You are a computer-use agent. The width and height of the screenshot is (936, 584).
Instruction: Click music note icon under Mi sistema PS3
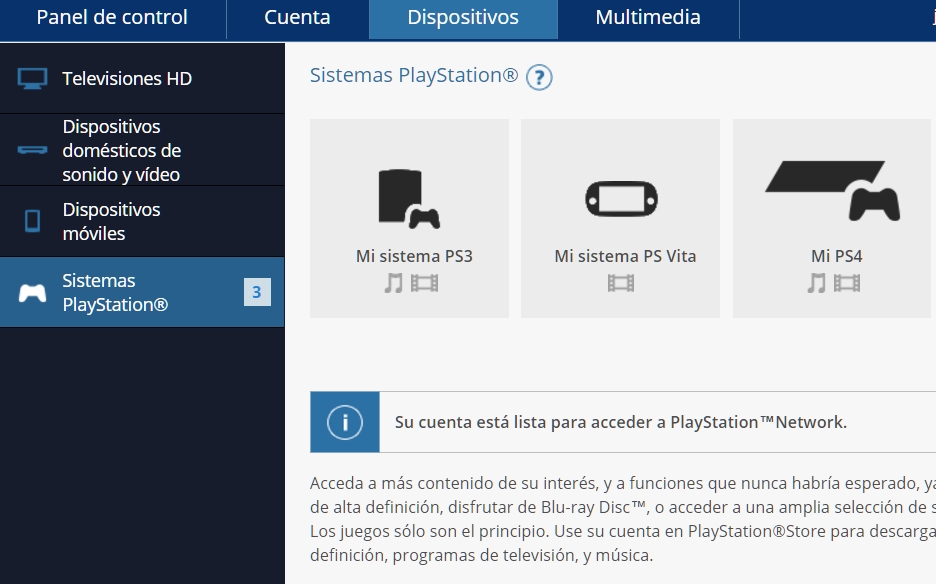tap(394, 283)
